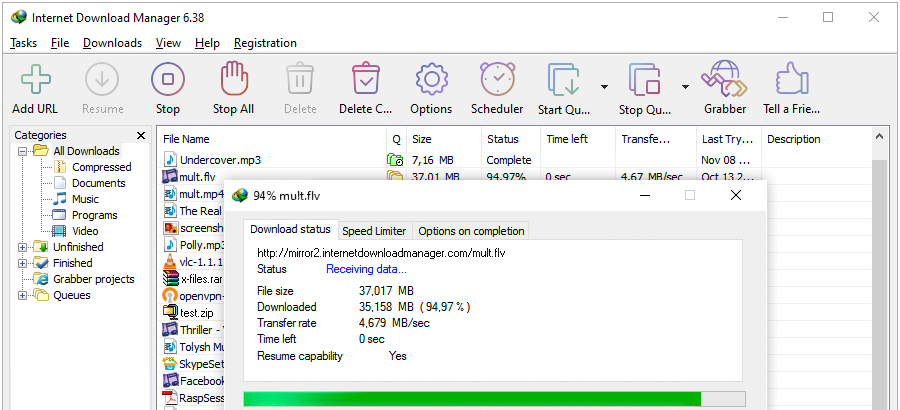Close the mult.flv download dialog
Image resolution: width=900 pixels, height=410 pixels.
pyautogui.click(x=736, y=195)
